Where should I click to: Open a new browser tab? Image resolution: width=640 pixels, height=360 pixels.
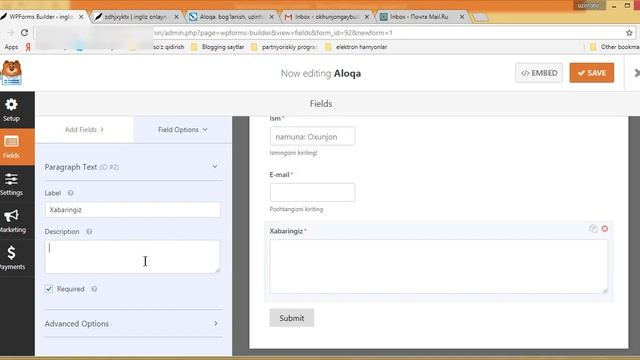(x=480, y=17)
